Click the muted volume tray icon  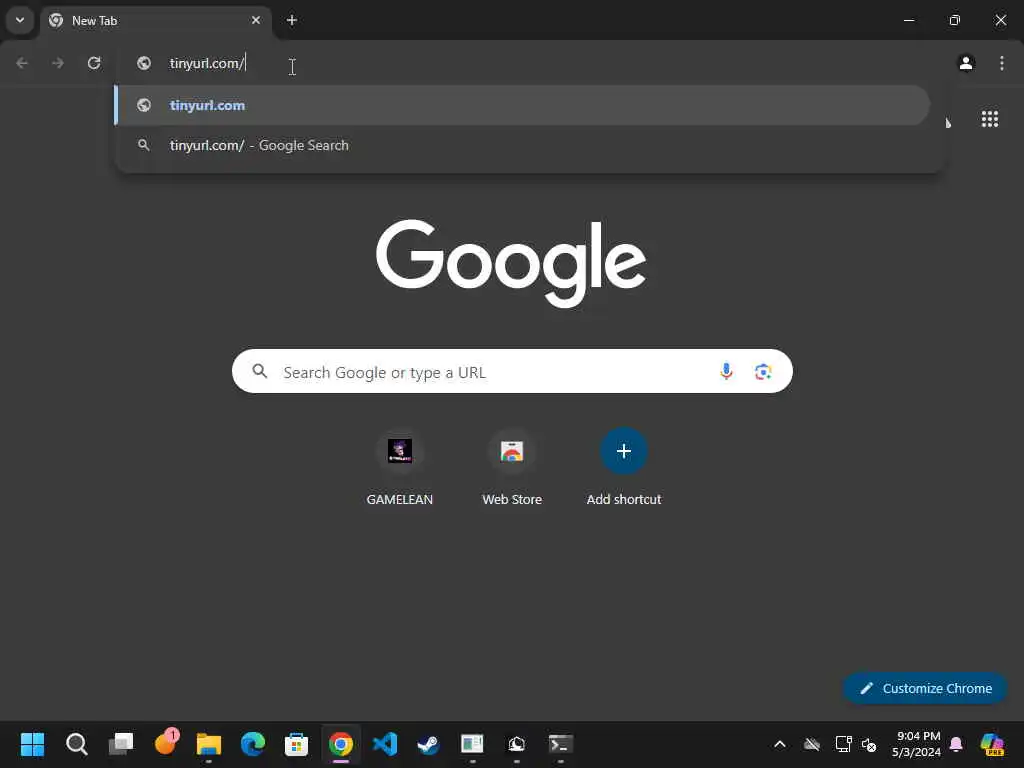[x=869, y=744]
